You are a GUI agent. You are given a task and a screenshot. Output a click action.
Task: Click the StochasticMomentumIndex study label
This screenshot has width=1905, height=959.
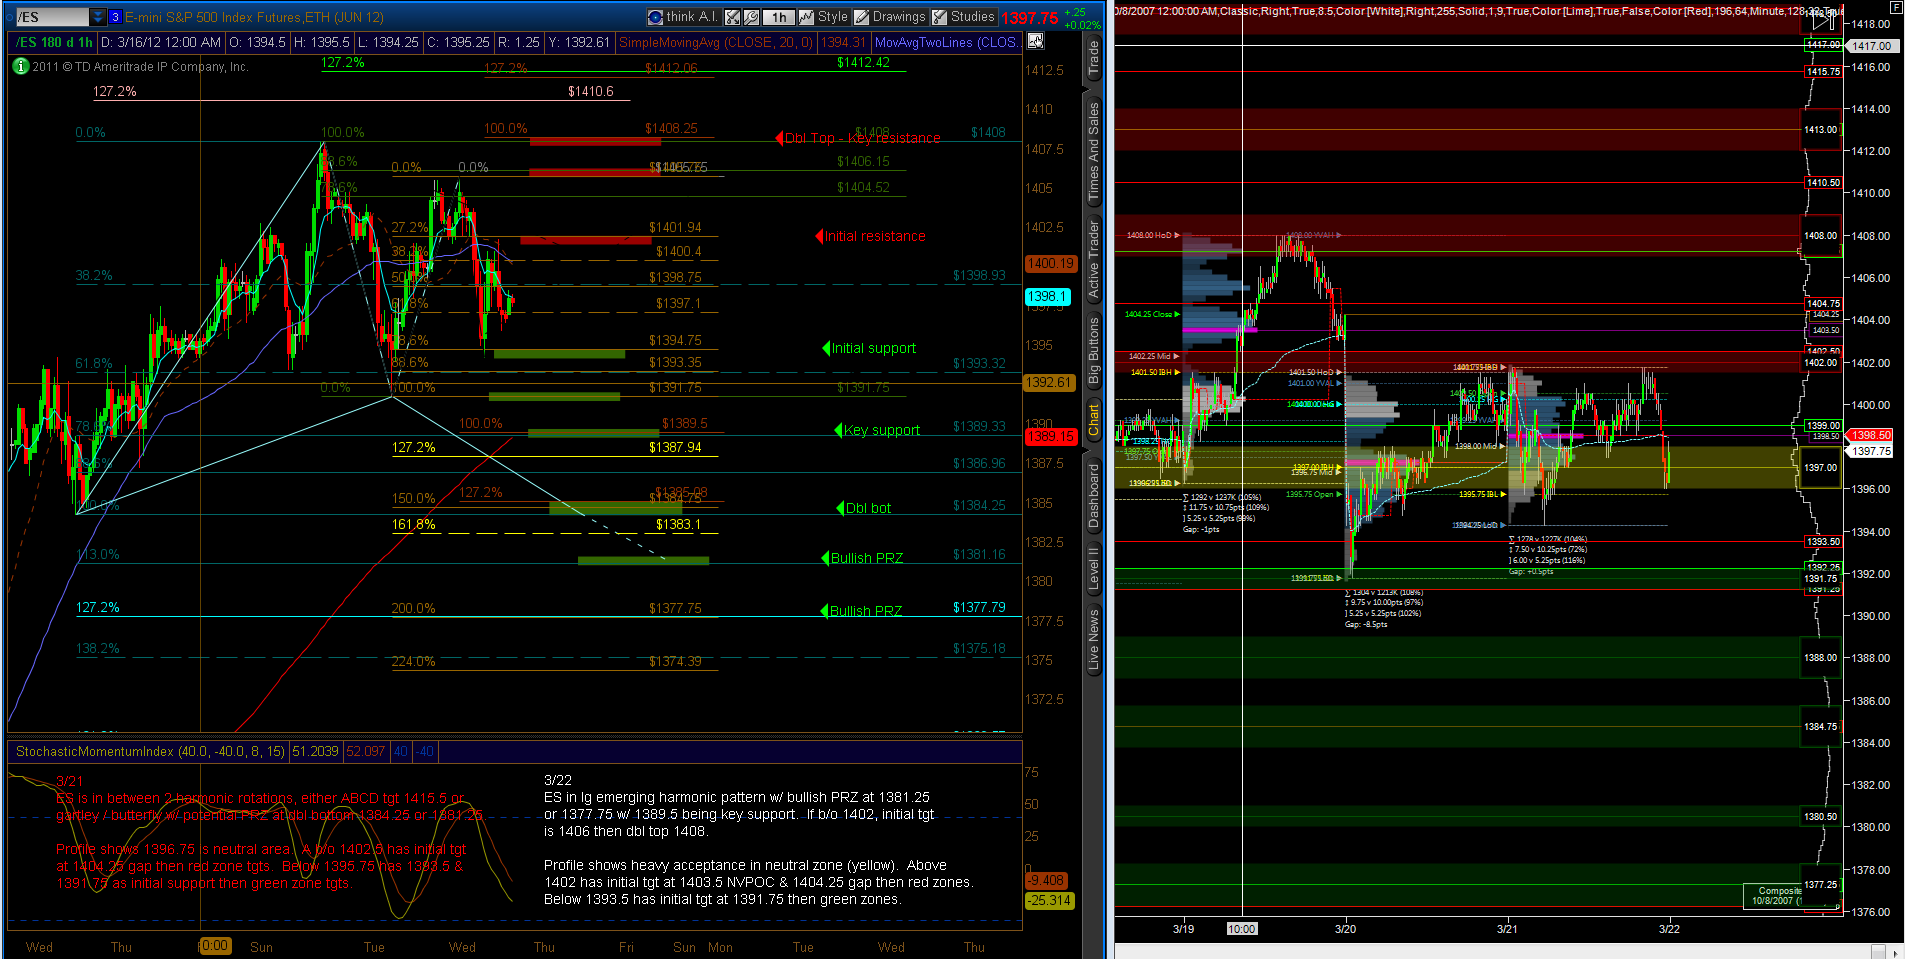pos(149,751)
